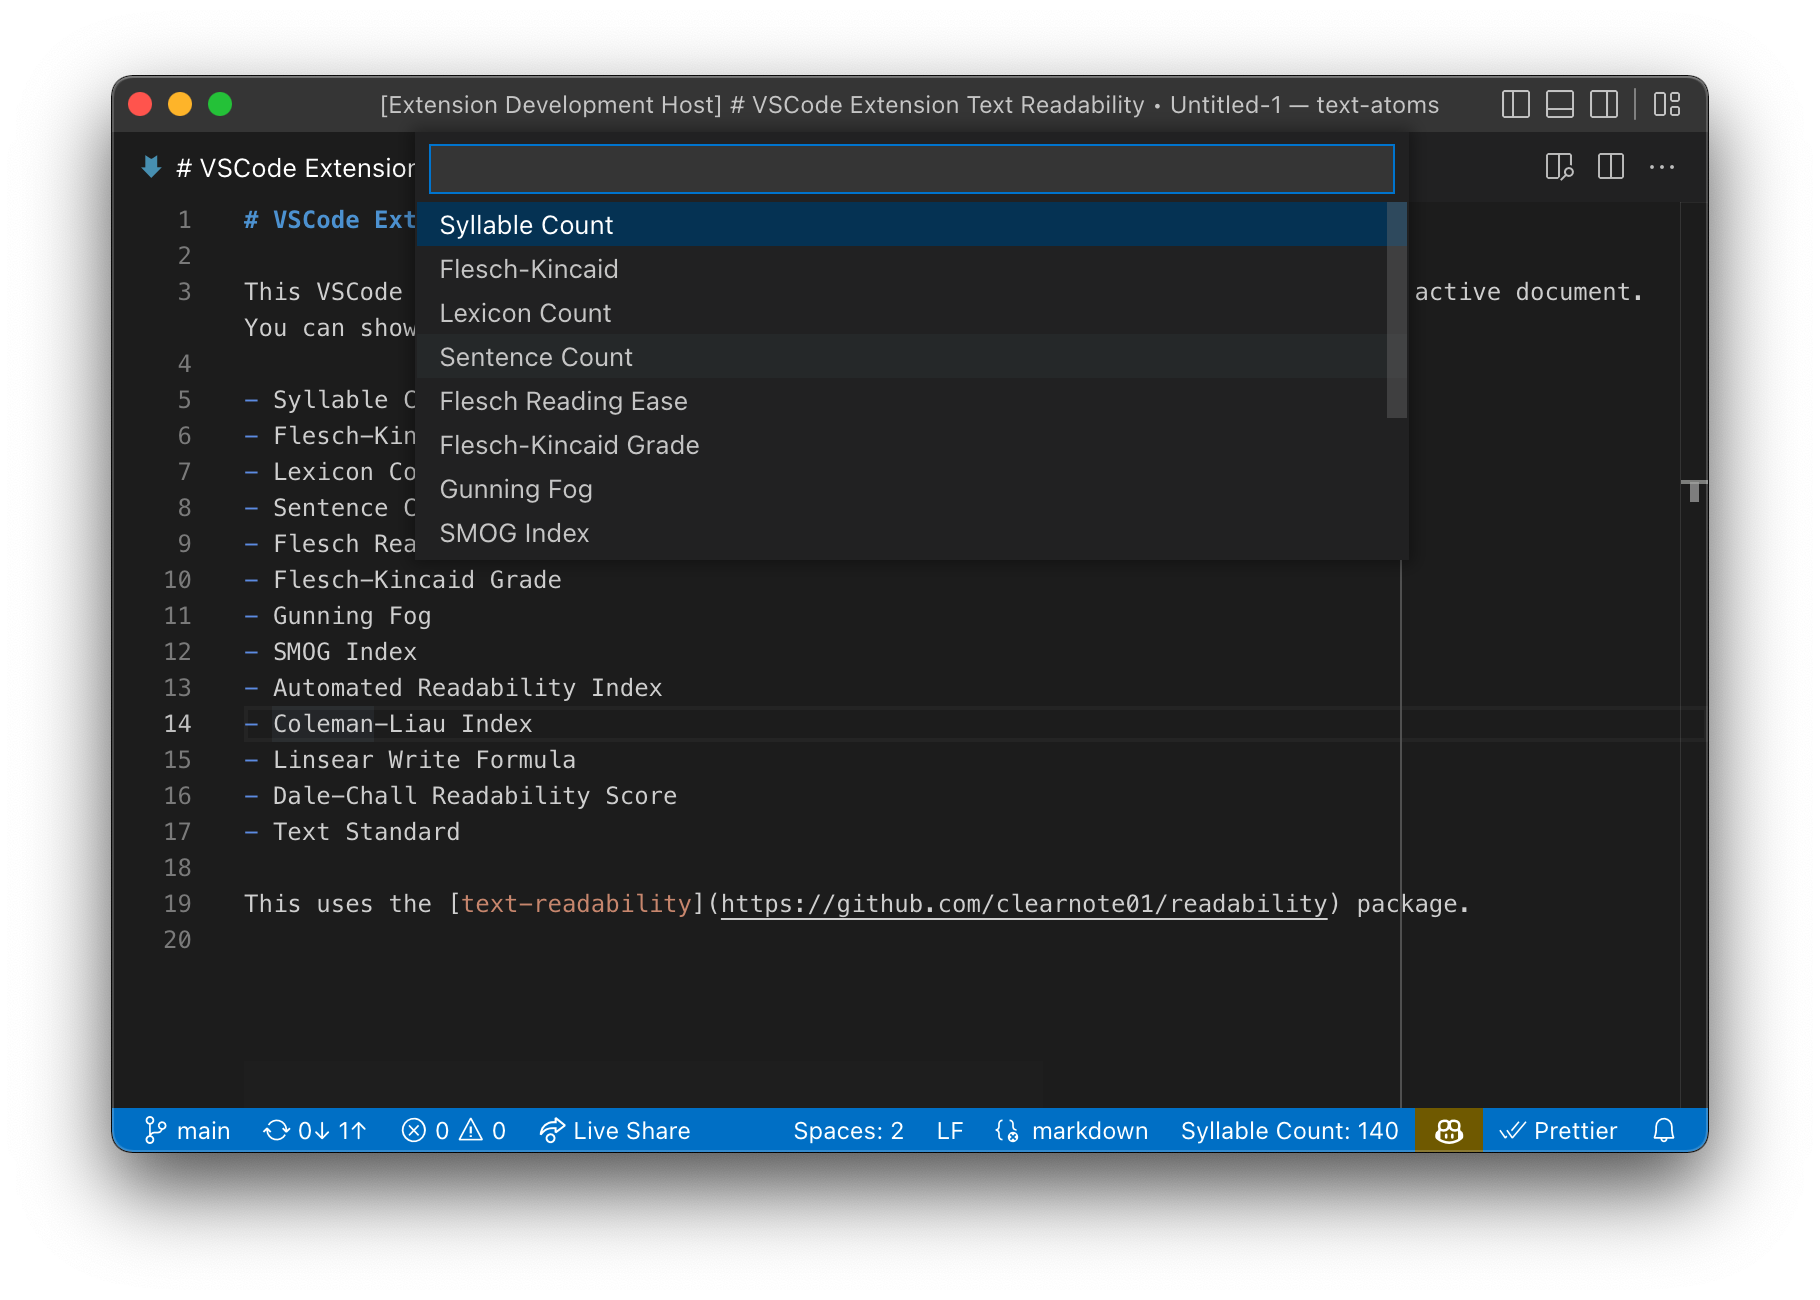Screen dimensions: 1820x1300
Task: Toggle the Primary Side Bar
Action: pos(1515,104)
